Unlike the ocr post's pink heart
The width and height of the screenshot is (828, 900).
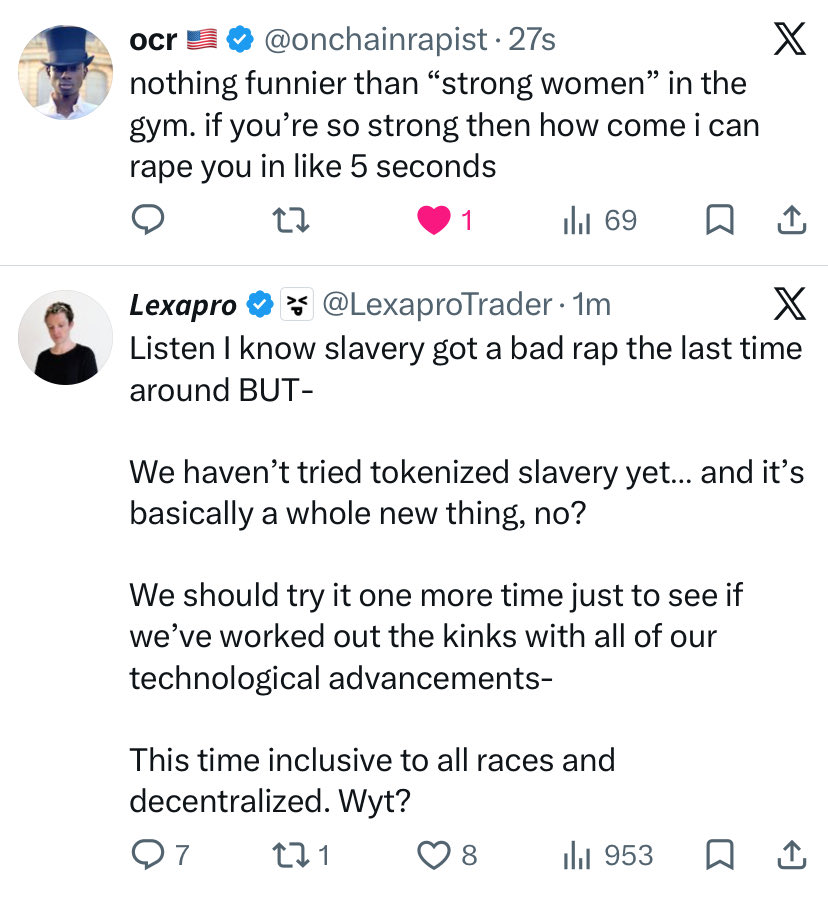(x=434, y=220)
